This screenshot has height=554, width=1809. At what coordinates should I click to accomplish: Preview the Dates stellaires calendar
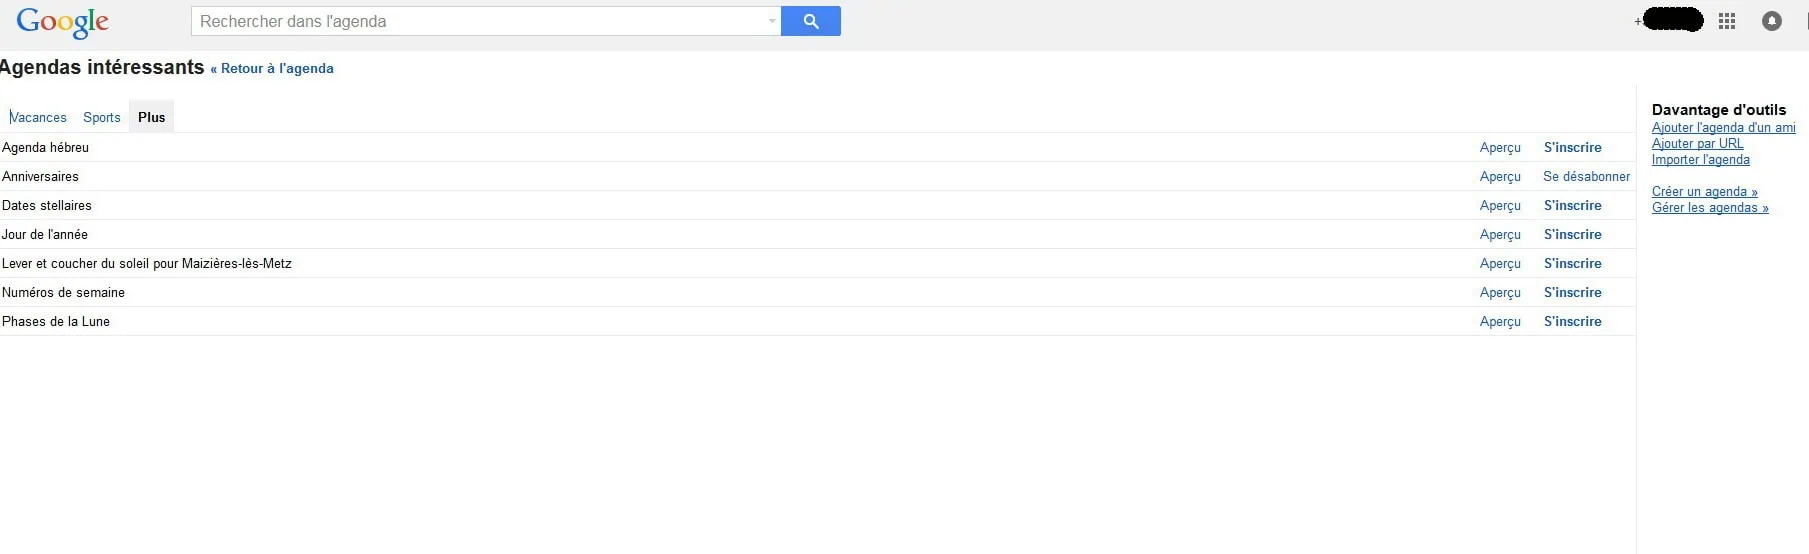pos(1500,206)
